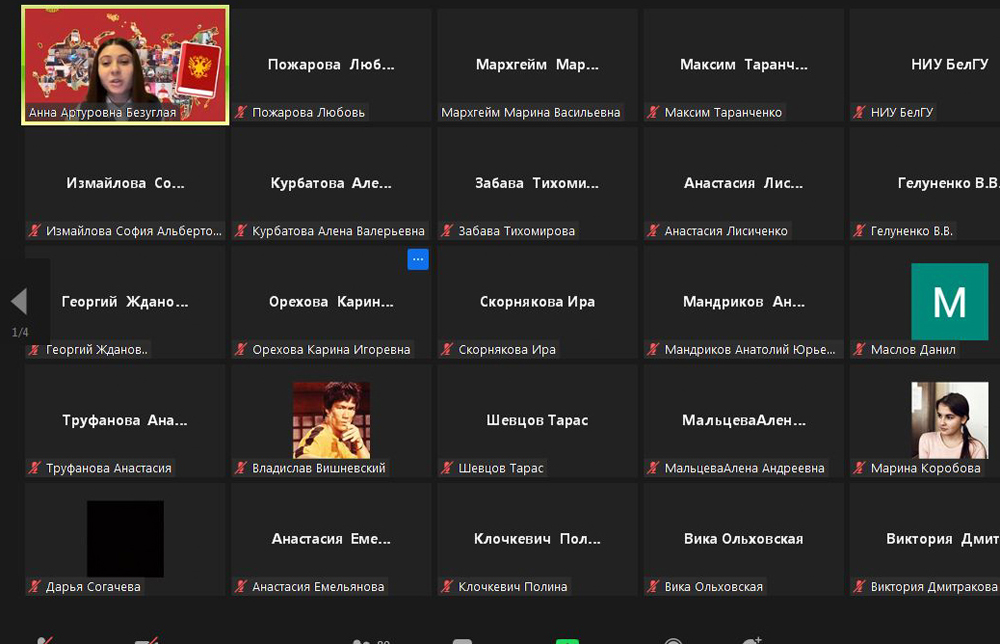
Task: Click muted mic icon beside Клочкевич Полина
Action: 447,587
